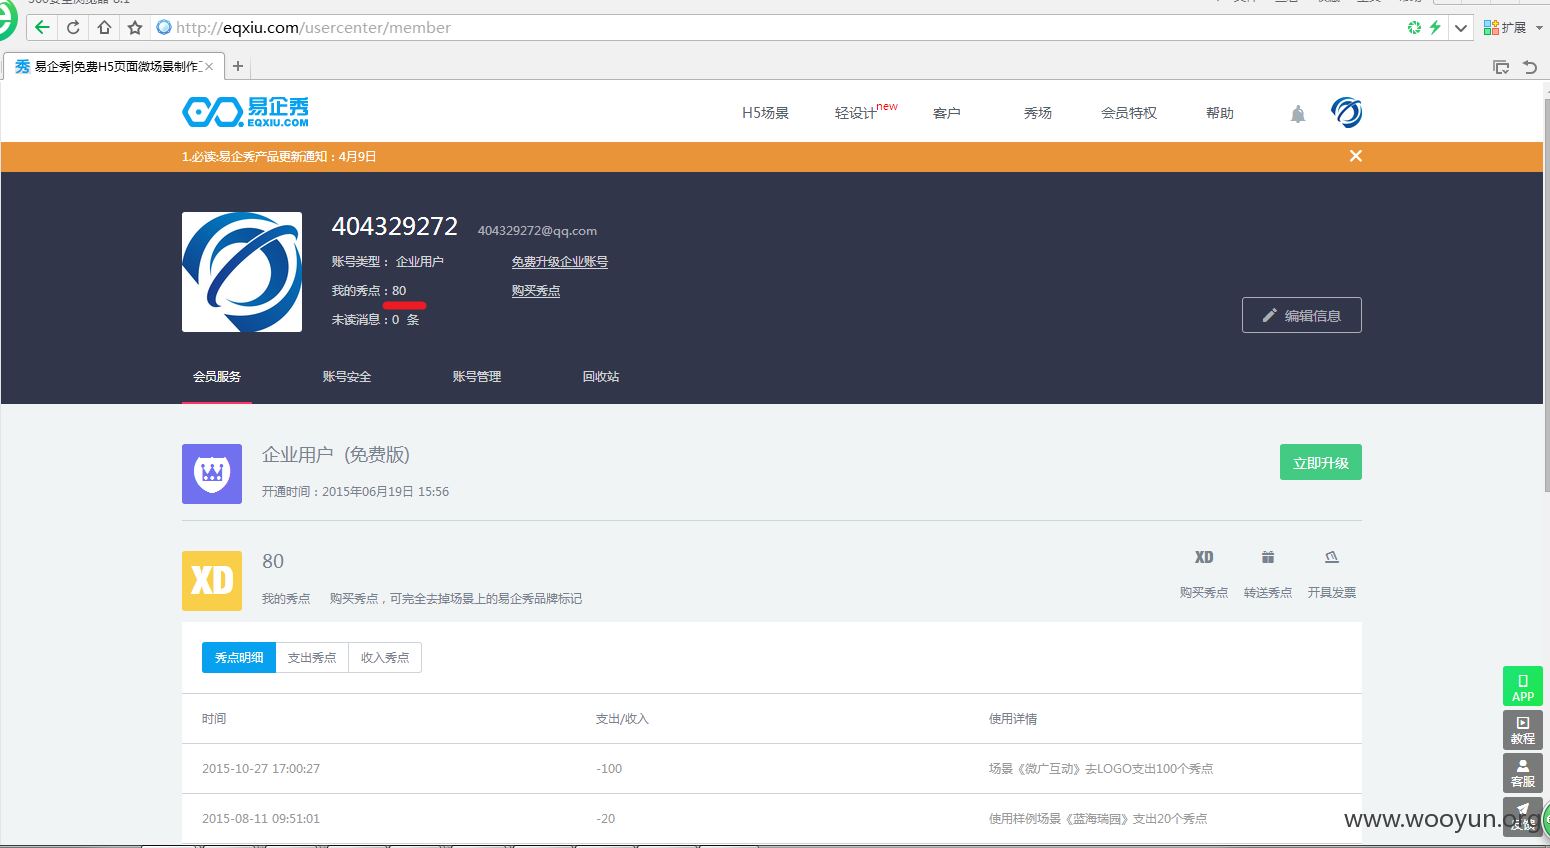The image size is (1550, 848).
Task: Click 开通时间 2015年06月19日 text
Action: [356, 492]
